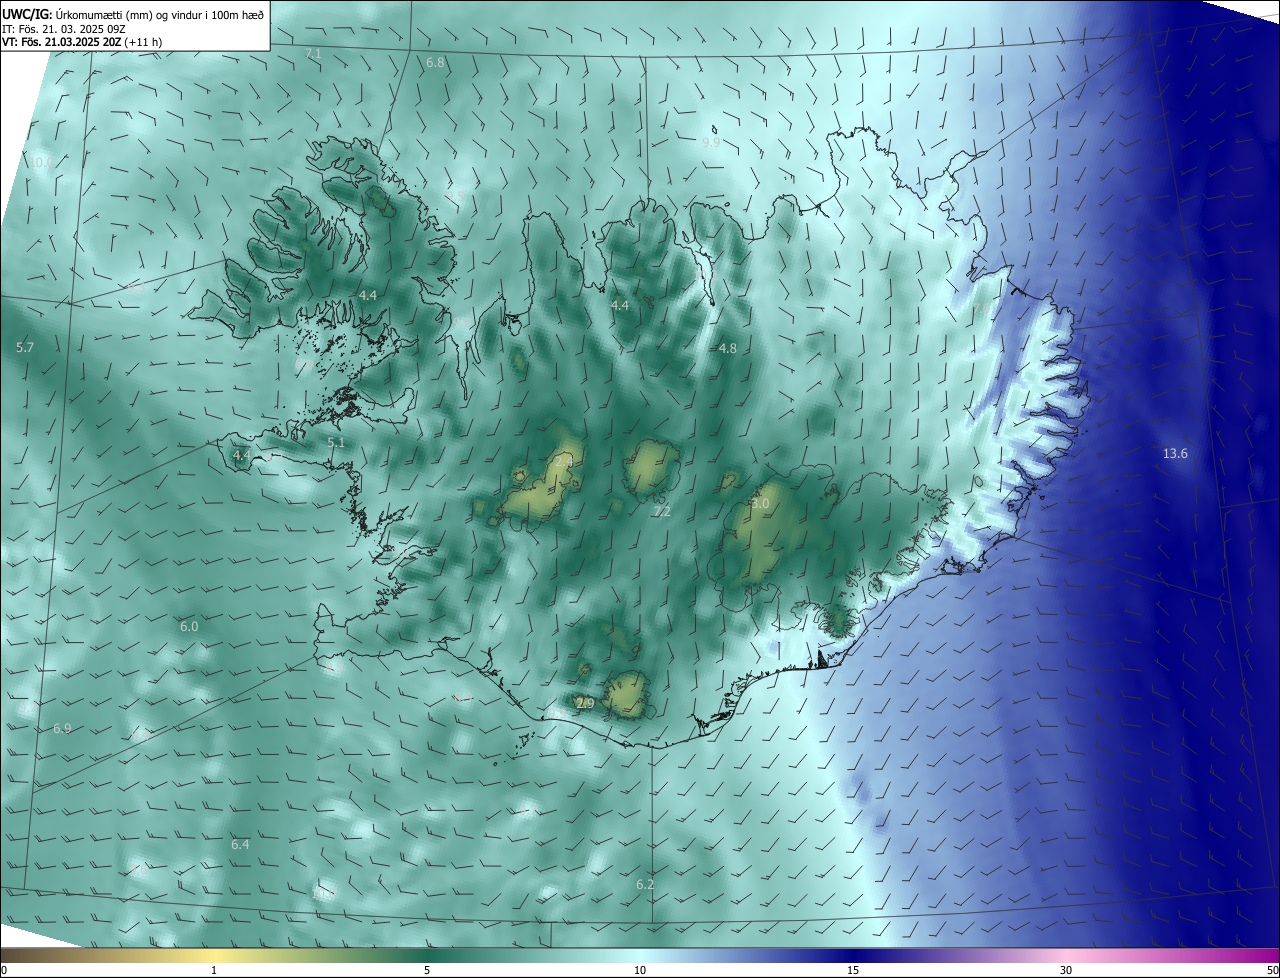This screenshot has width=1280, height=978.
Task: Click the 50 tick on the color scale
Action: coord(1272,970)
